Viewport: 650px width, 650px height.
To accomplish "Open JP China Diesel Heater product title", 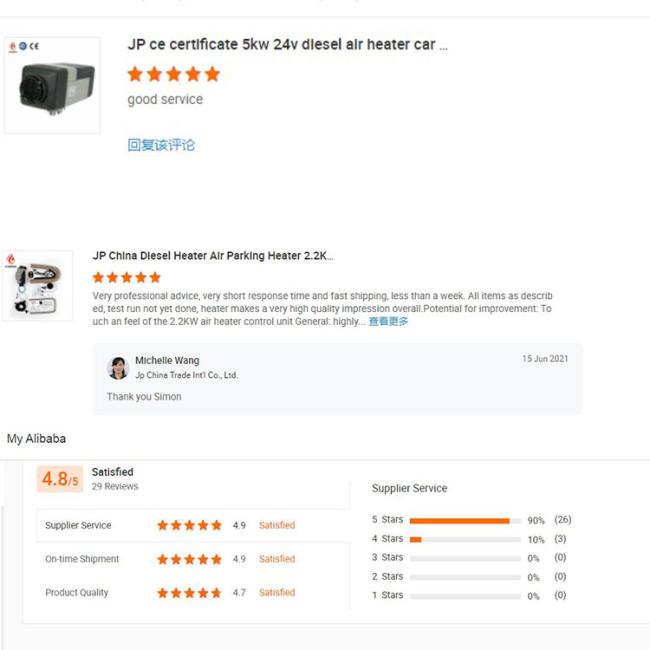I will tap(212, 256).
